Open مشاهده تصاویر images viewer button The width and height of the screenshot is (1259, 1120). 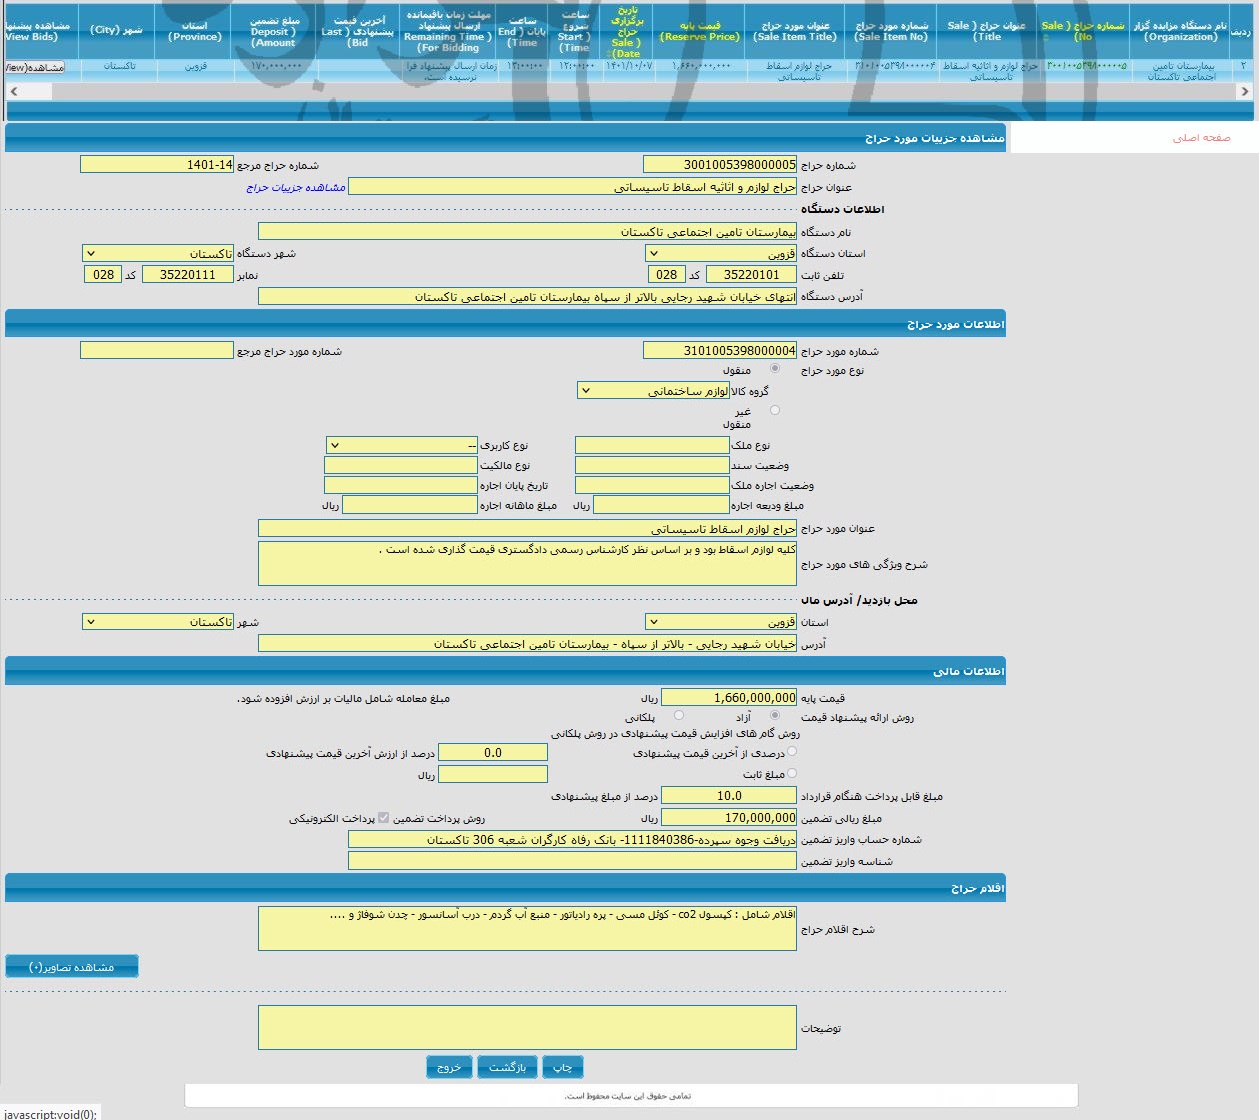point(72,967)
